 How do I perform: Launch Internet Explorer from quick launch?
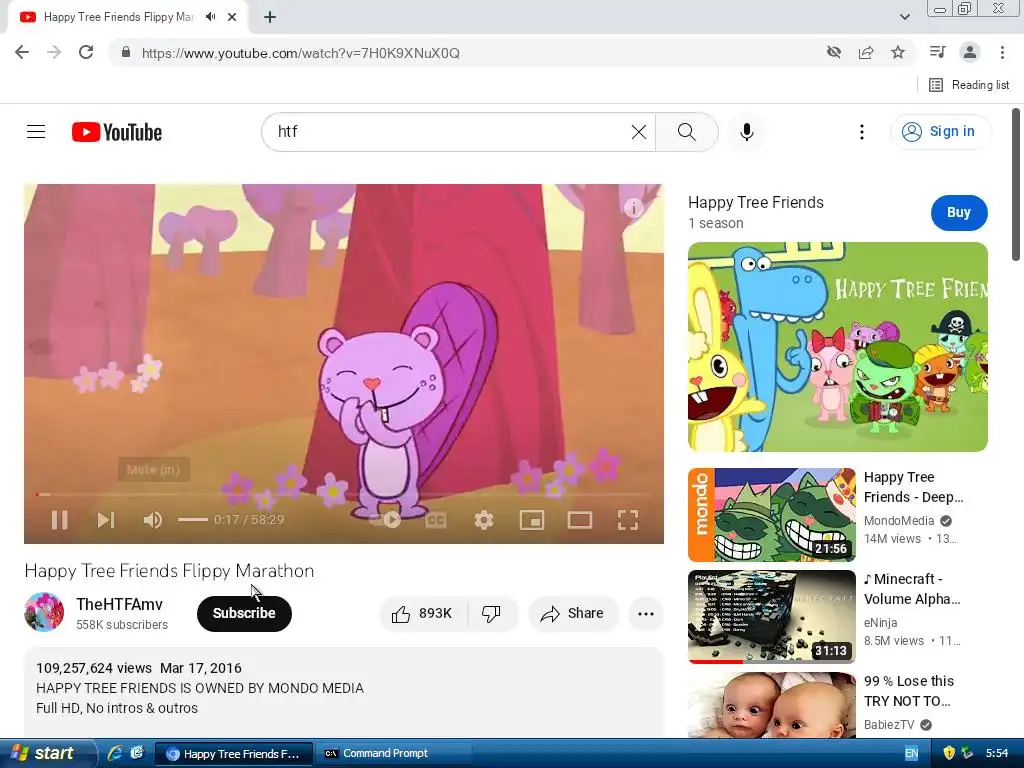[115, 753]
